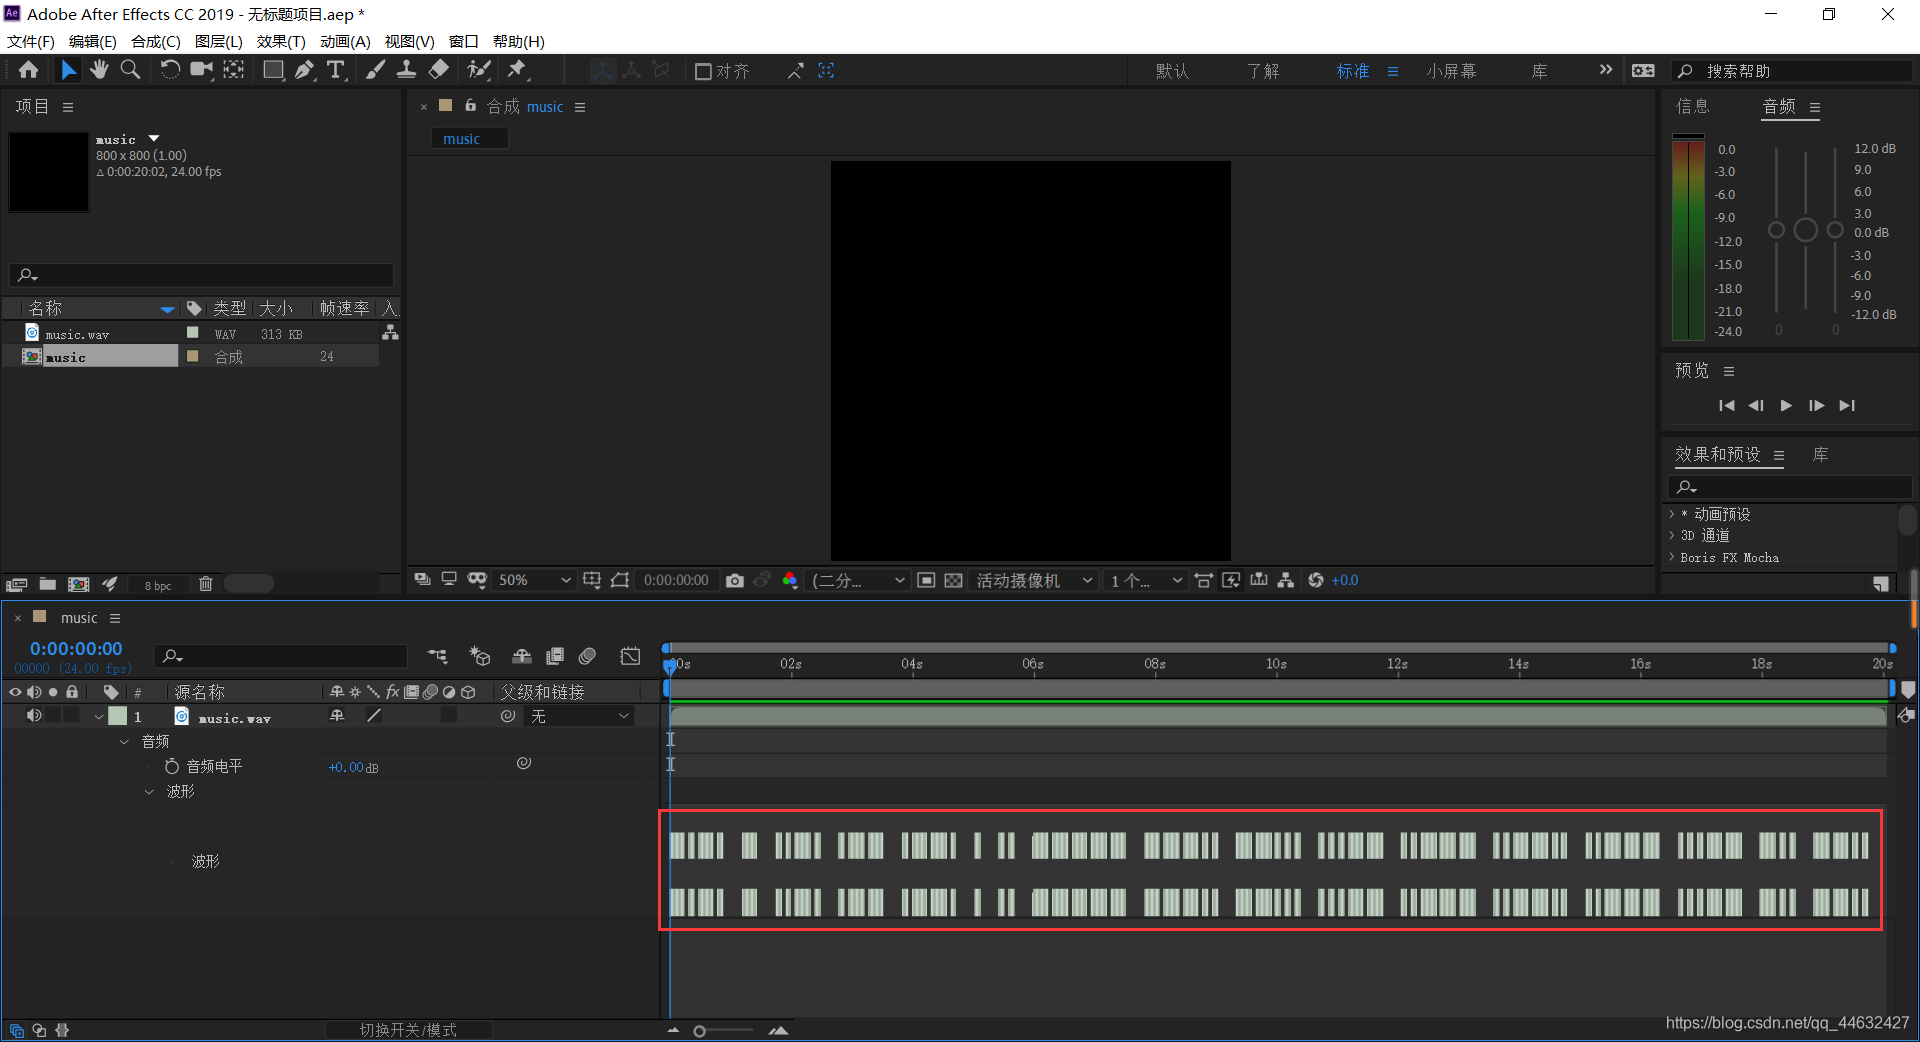Select the Eraser tool
The width and height of the screenshot is (1920, 1042).
coord(438,70)
